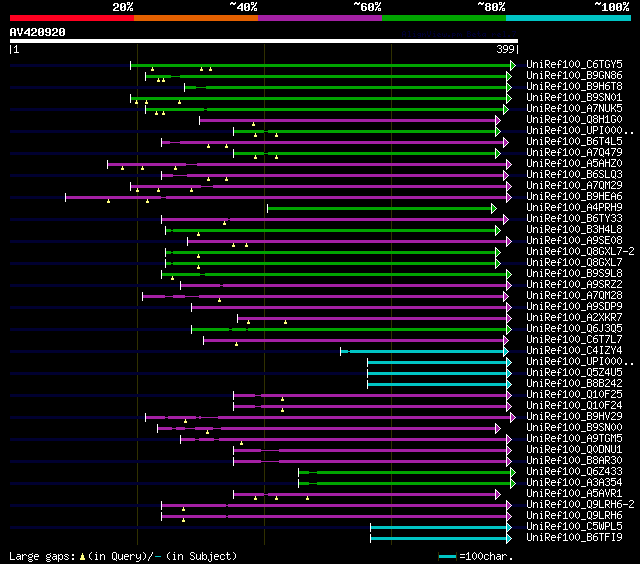Click the UniRef100_B8AR30 label
This screenshot has width=640, height=564.
[574, 461]
